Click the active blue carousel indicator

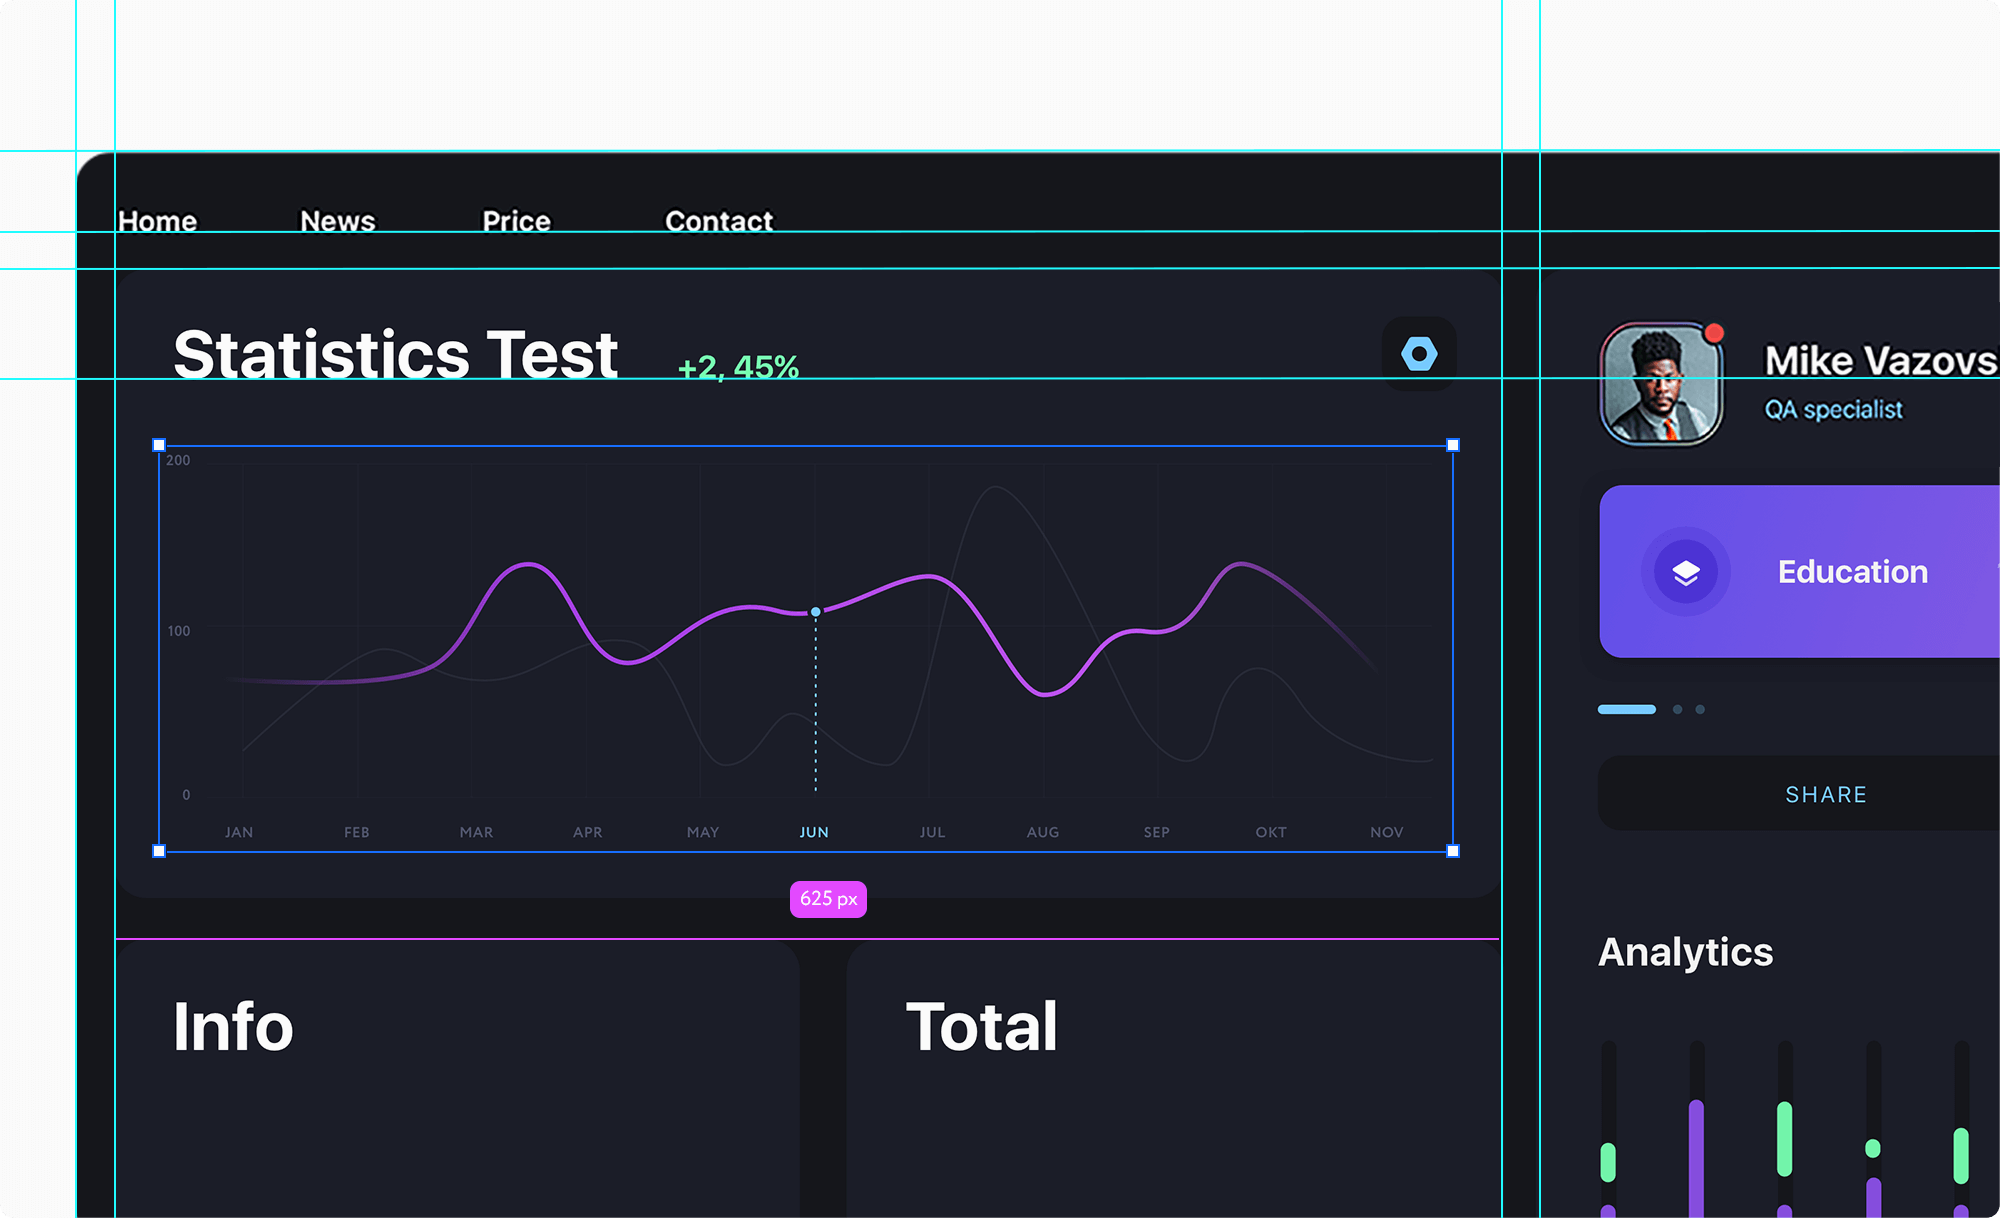point(1627,709)
